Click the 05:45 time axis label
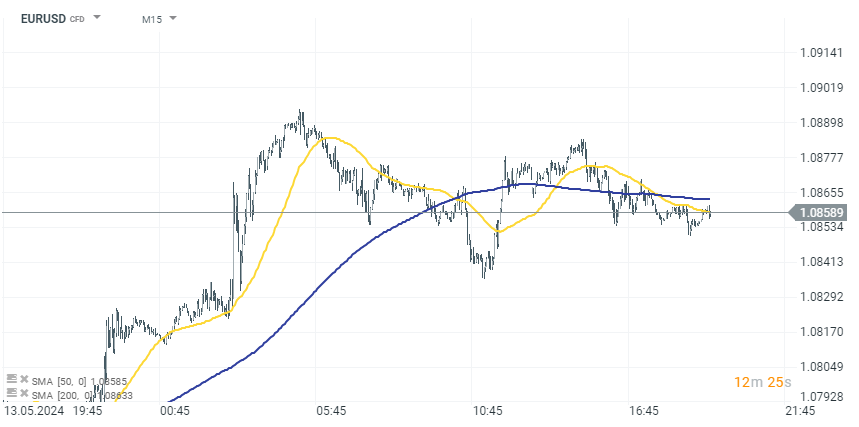The image size is (859, 427). coord(331,411)
